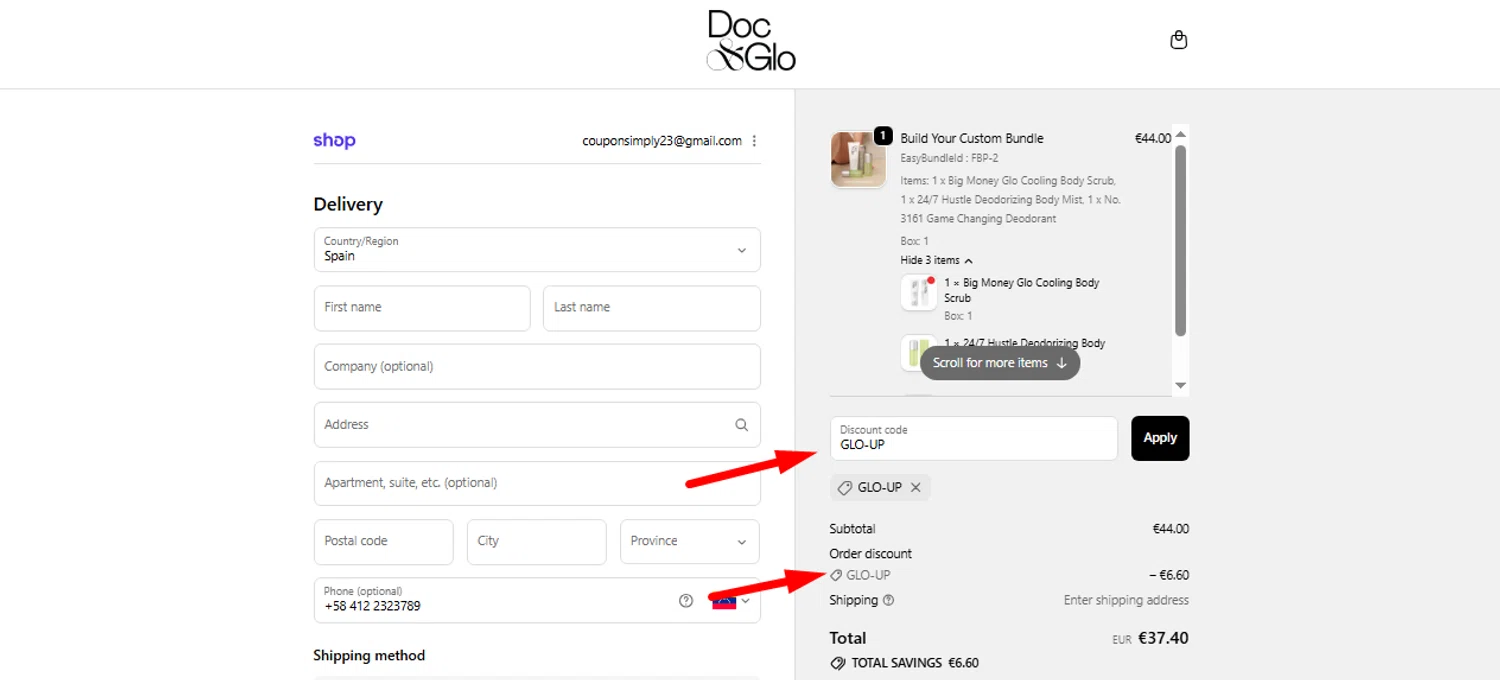
Task: Open the shopping bag cart icon
Action: pos(1179,40)
